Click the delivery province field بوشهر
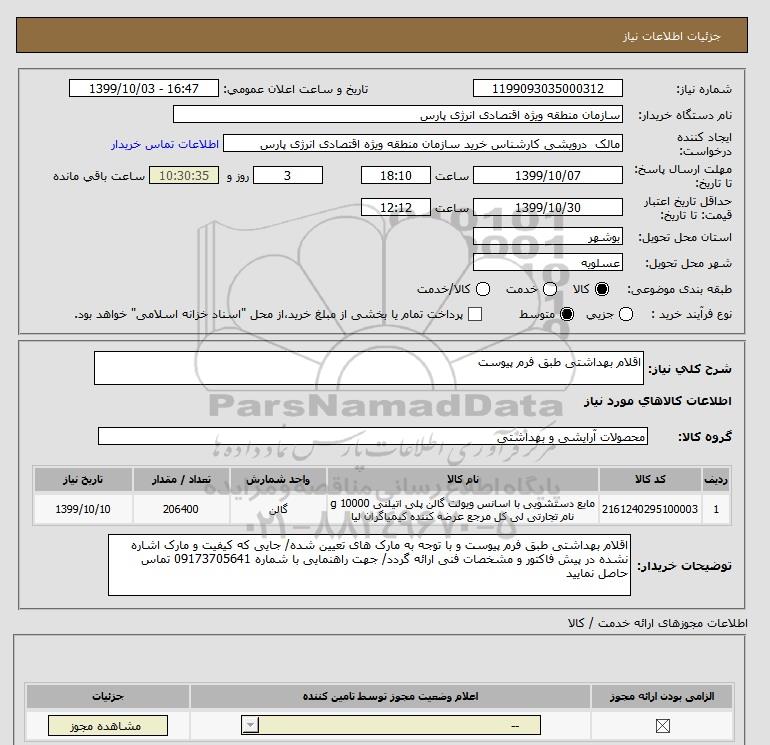 pos(548,237)
